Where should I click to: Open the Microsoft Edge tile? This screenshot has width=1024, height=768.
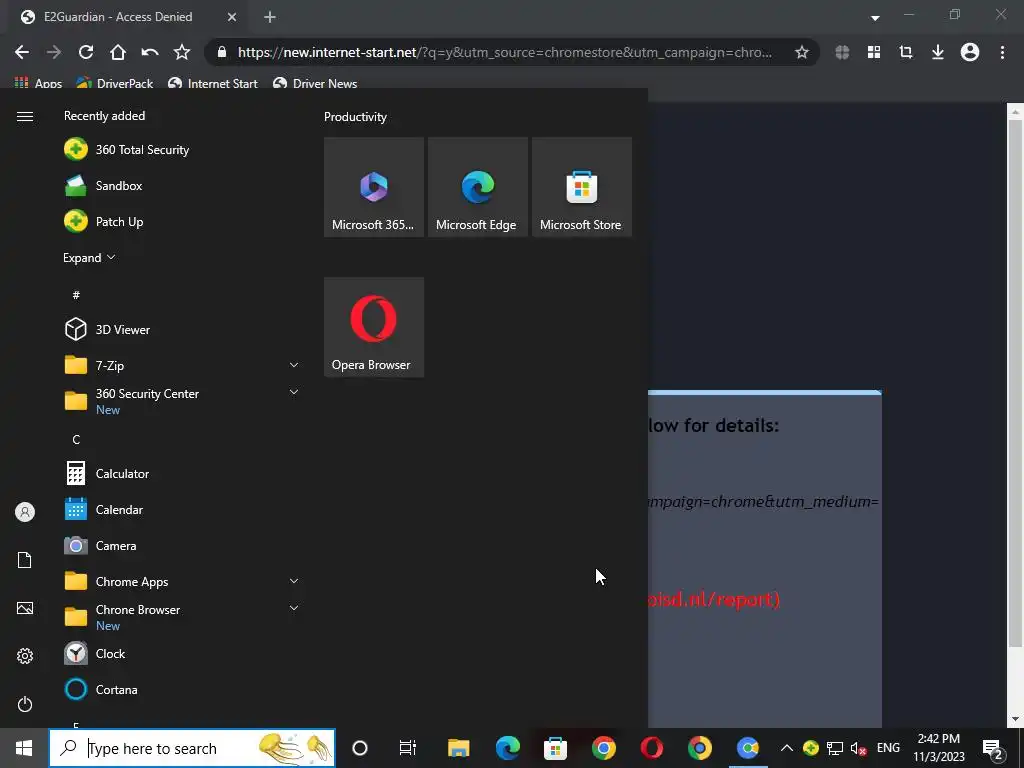click(477, 187)
